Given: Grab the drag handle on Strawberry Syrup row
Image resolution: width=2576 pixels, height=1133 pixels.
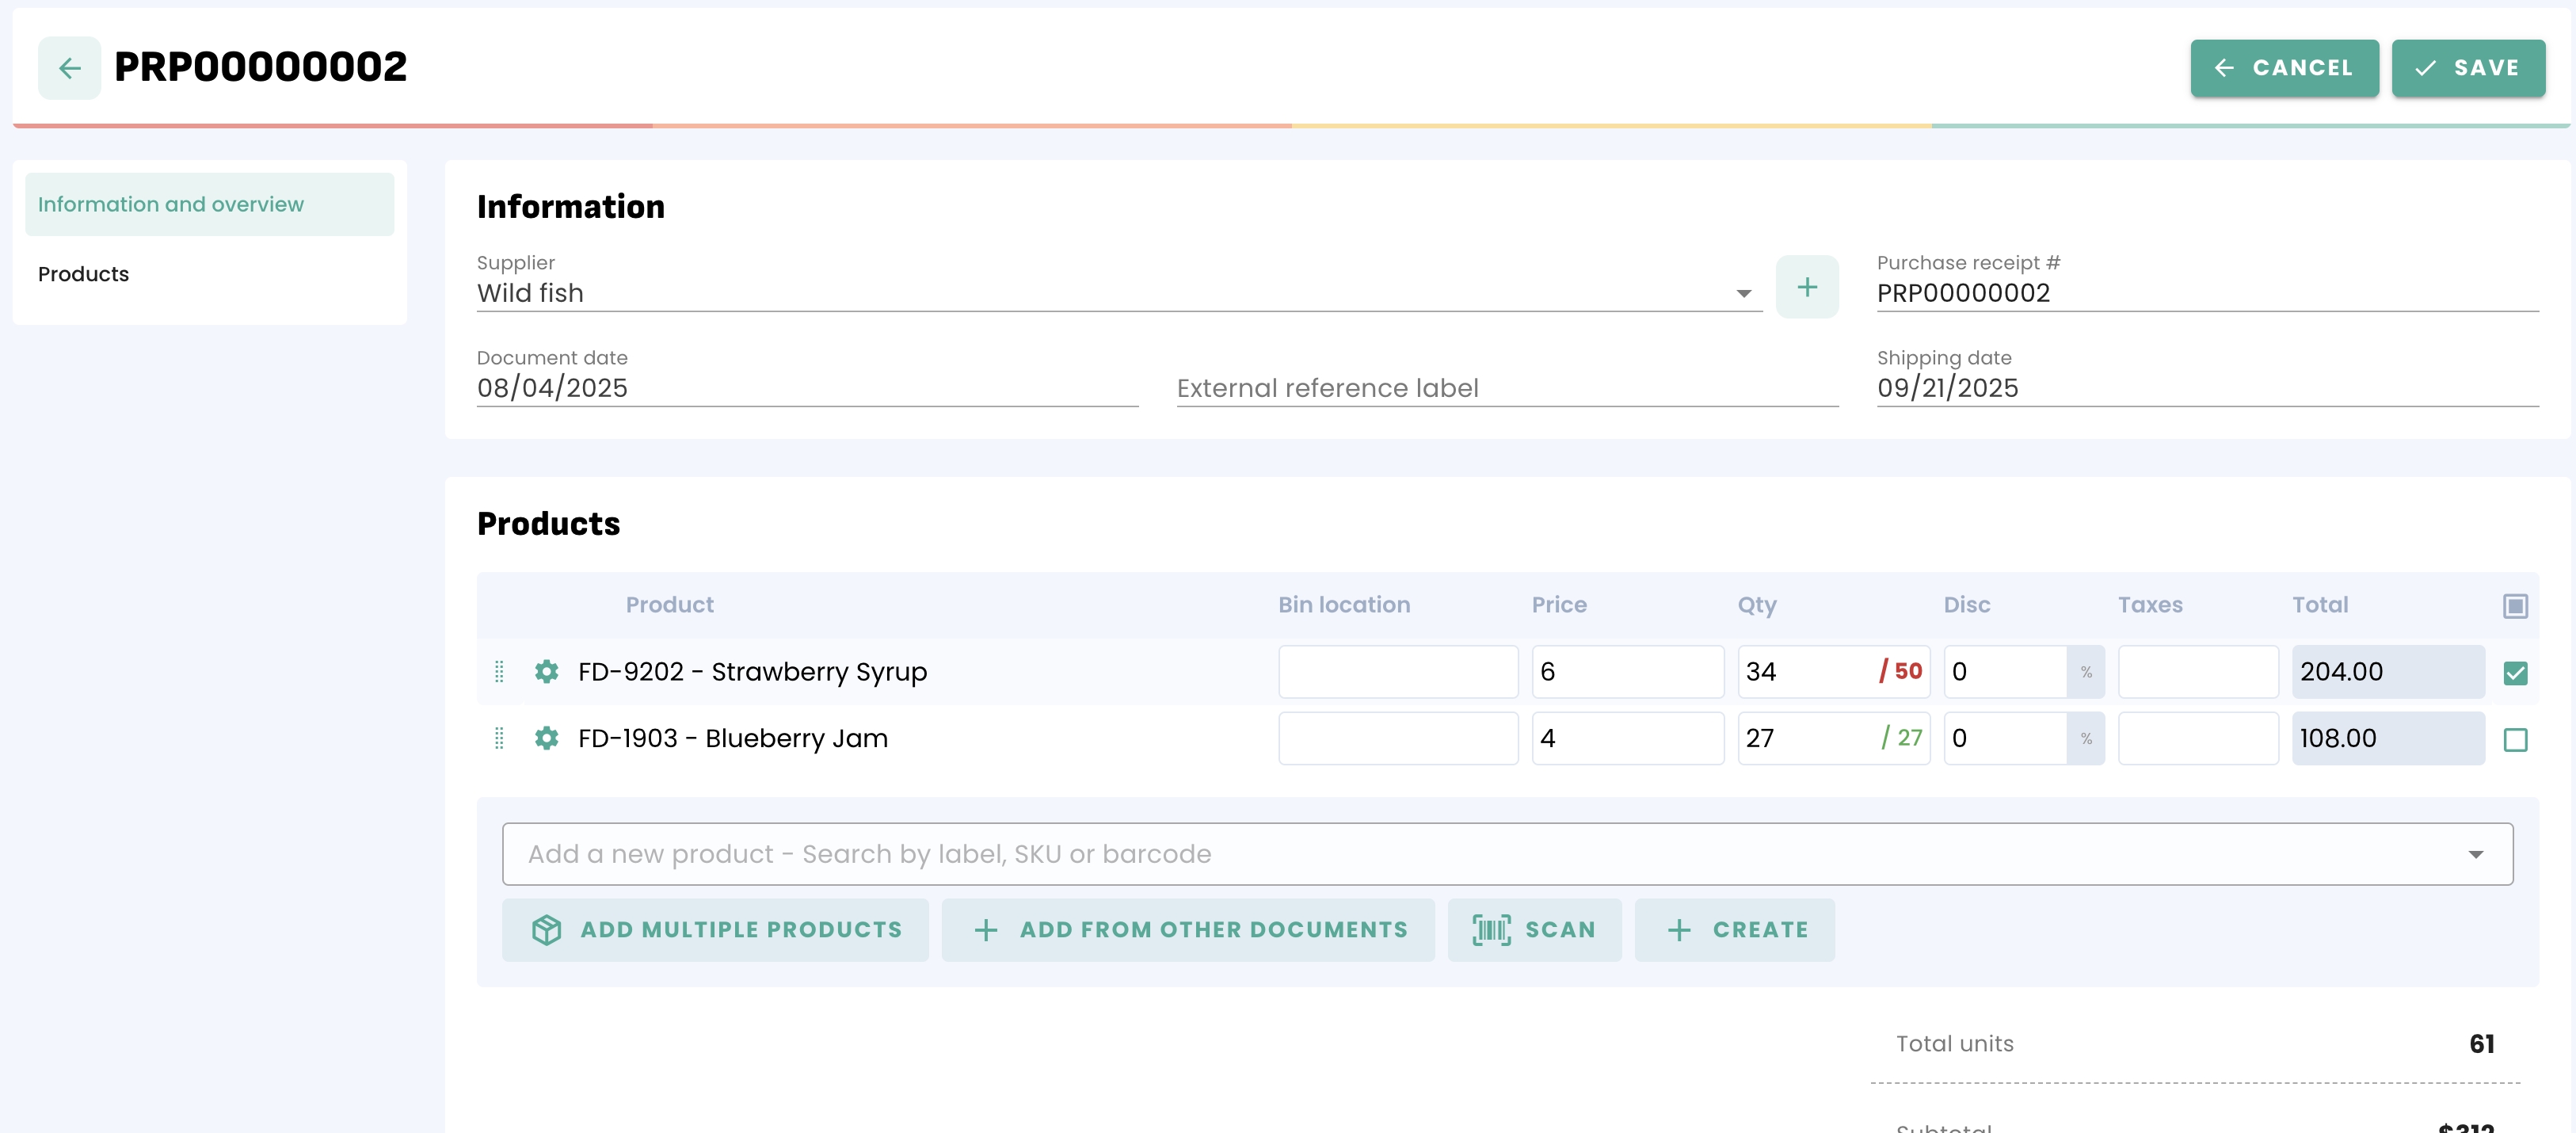Looking at the screenshot, I should tap(499, 671).
